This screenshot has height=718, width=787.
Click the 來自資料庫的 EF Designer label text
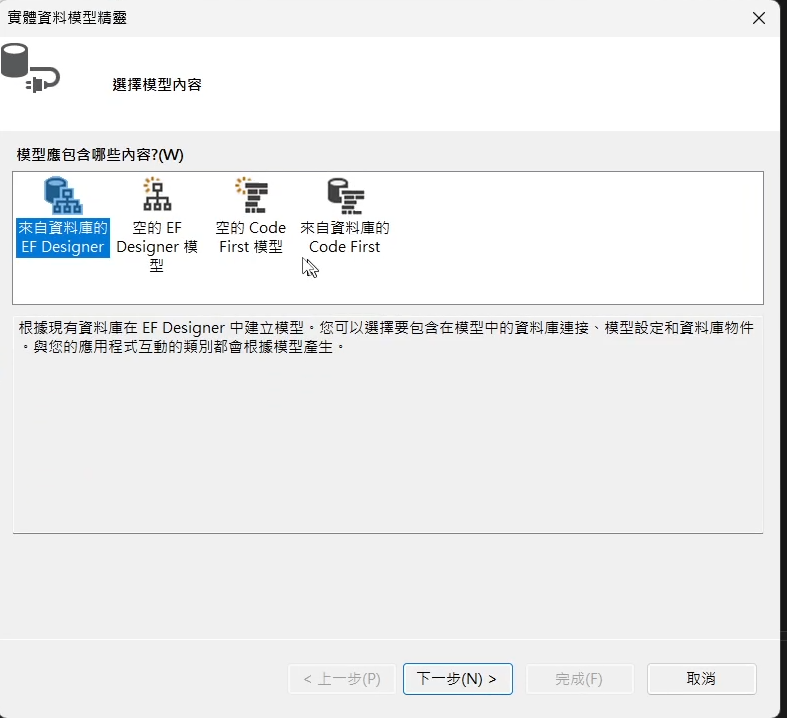[63, 237]
